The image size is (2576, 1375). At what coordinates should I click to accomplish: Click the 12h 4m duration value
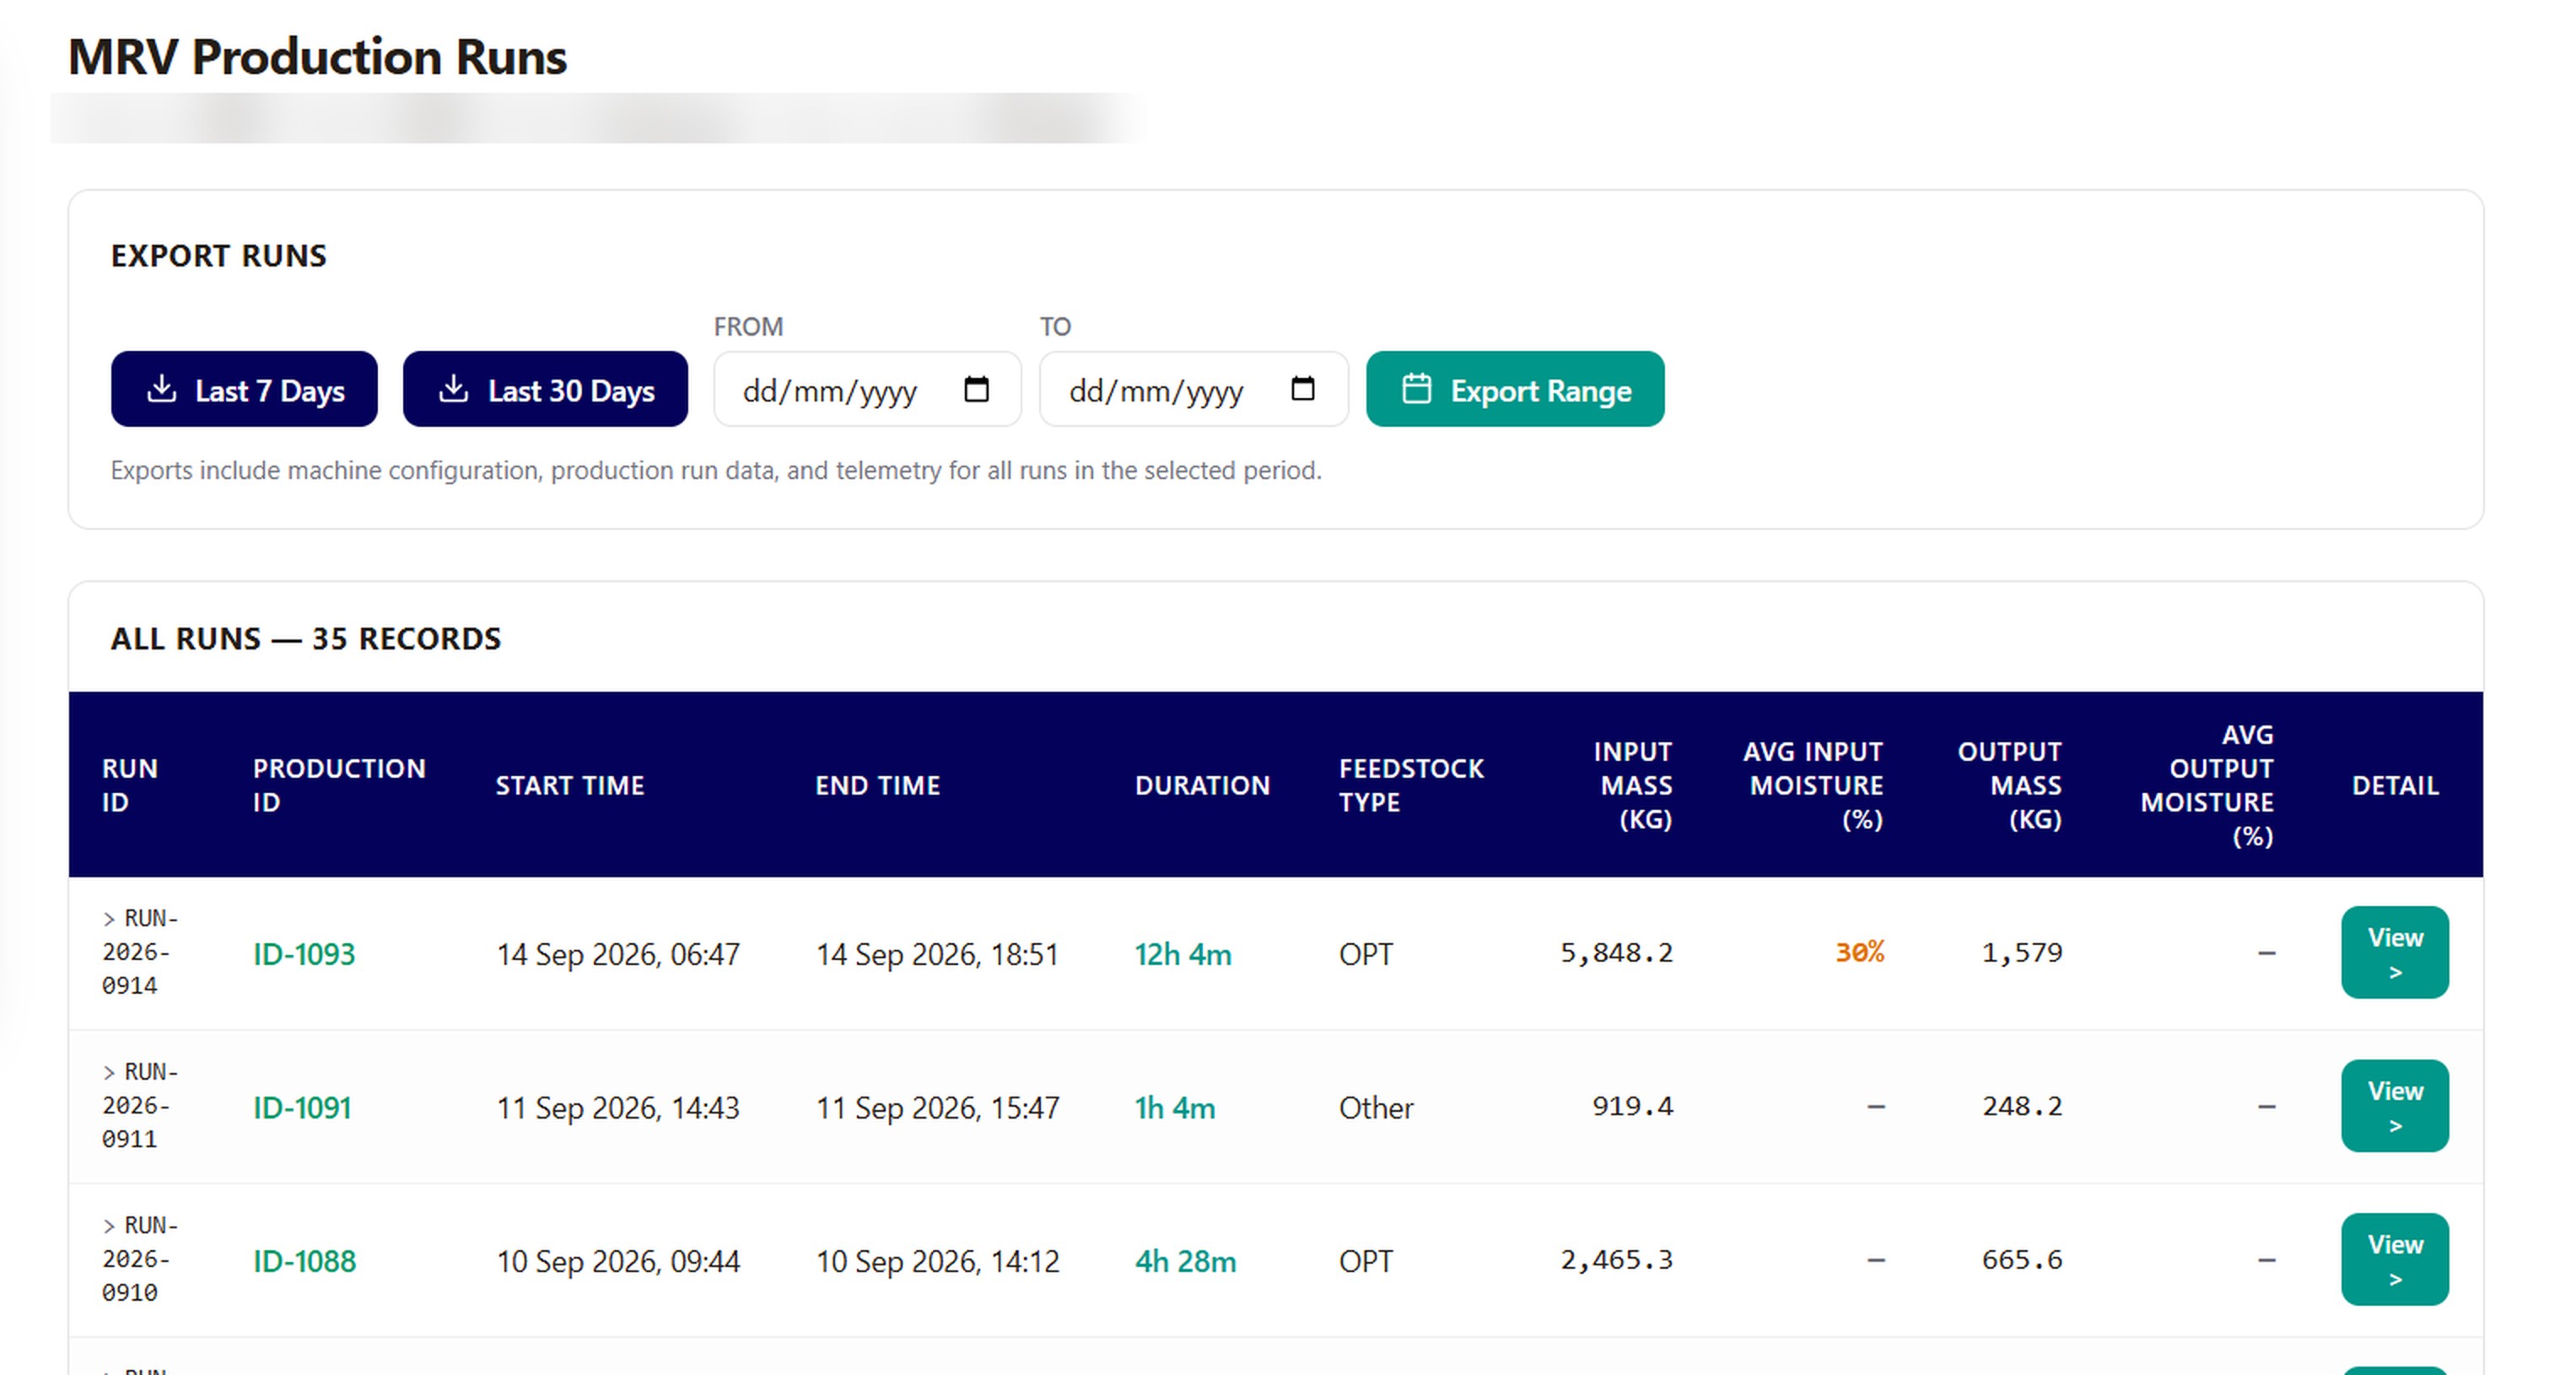pos(1183,954)
